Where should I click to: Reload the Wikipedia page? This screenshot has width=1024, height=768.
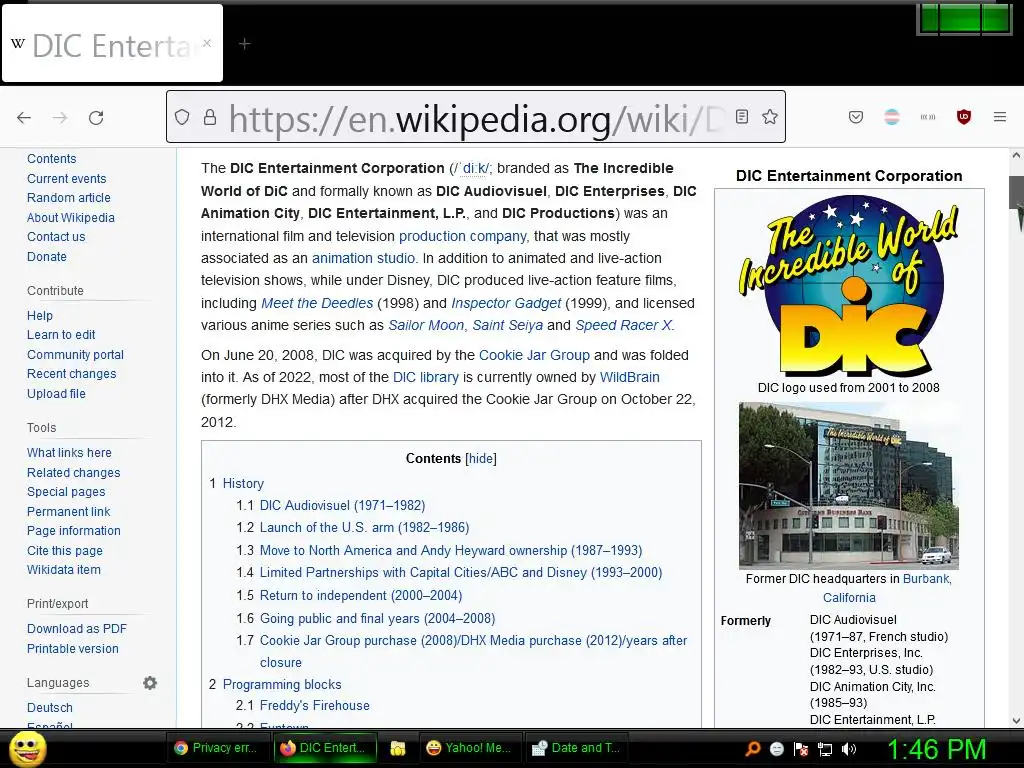[x=96, y=118]
